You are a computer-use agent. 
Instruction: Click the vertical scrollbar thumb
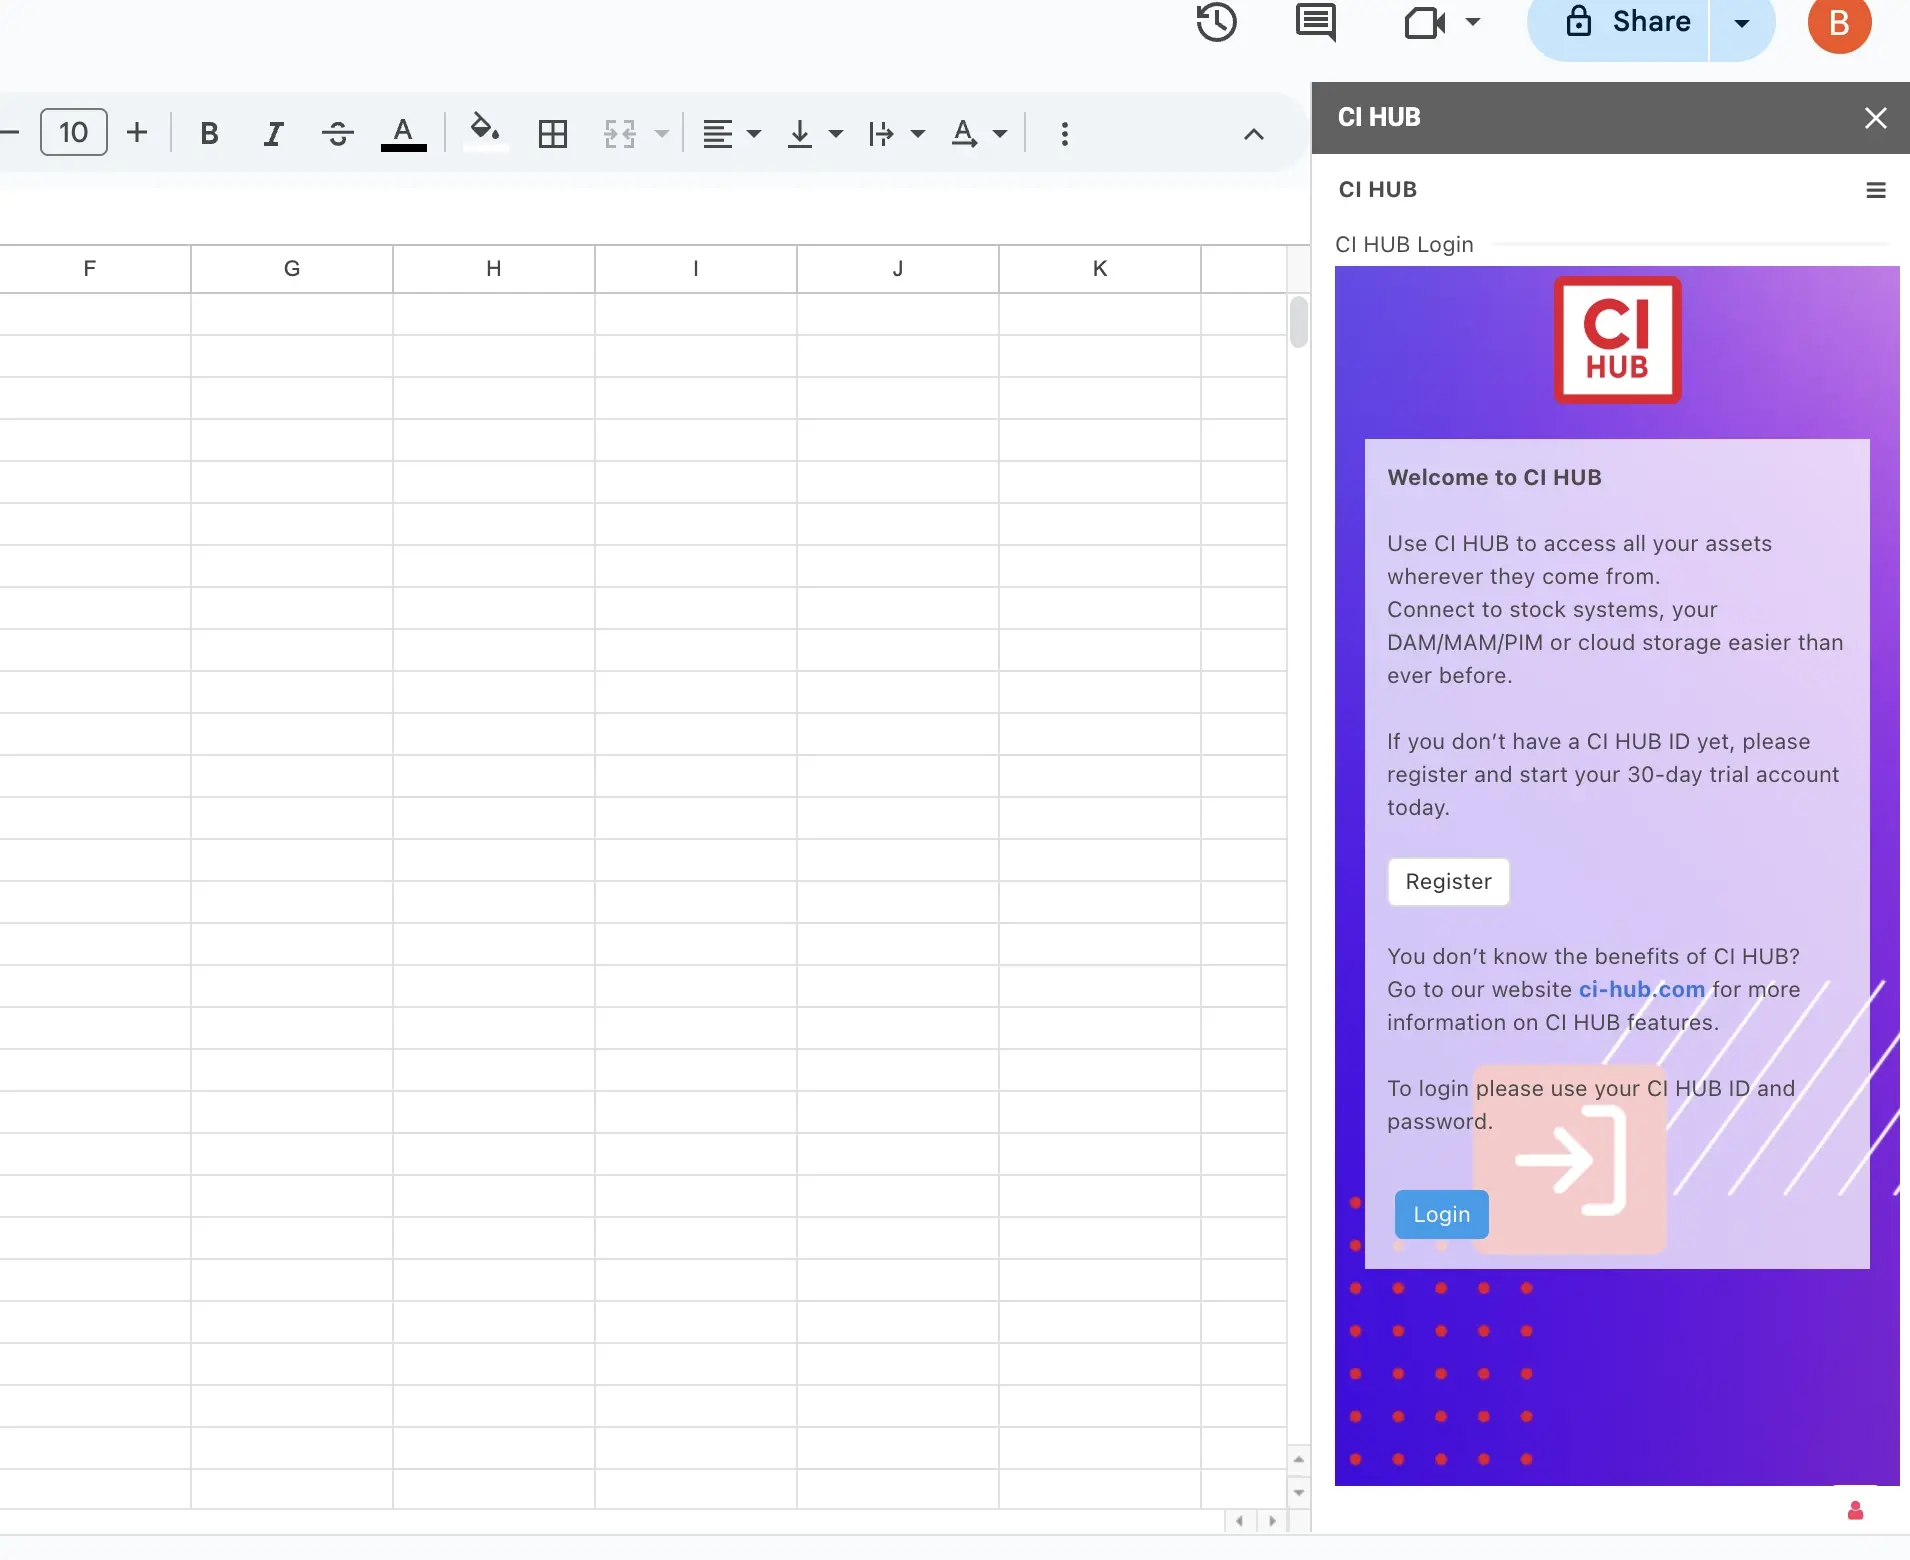point(1299,322)
